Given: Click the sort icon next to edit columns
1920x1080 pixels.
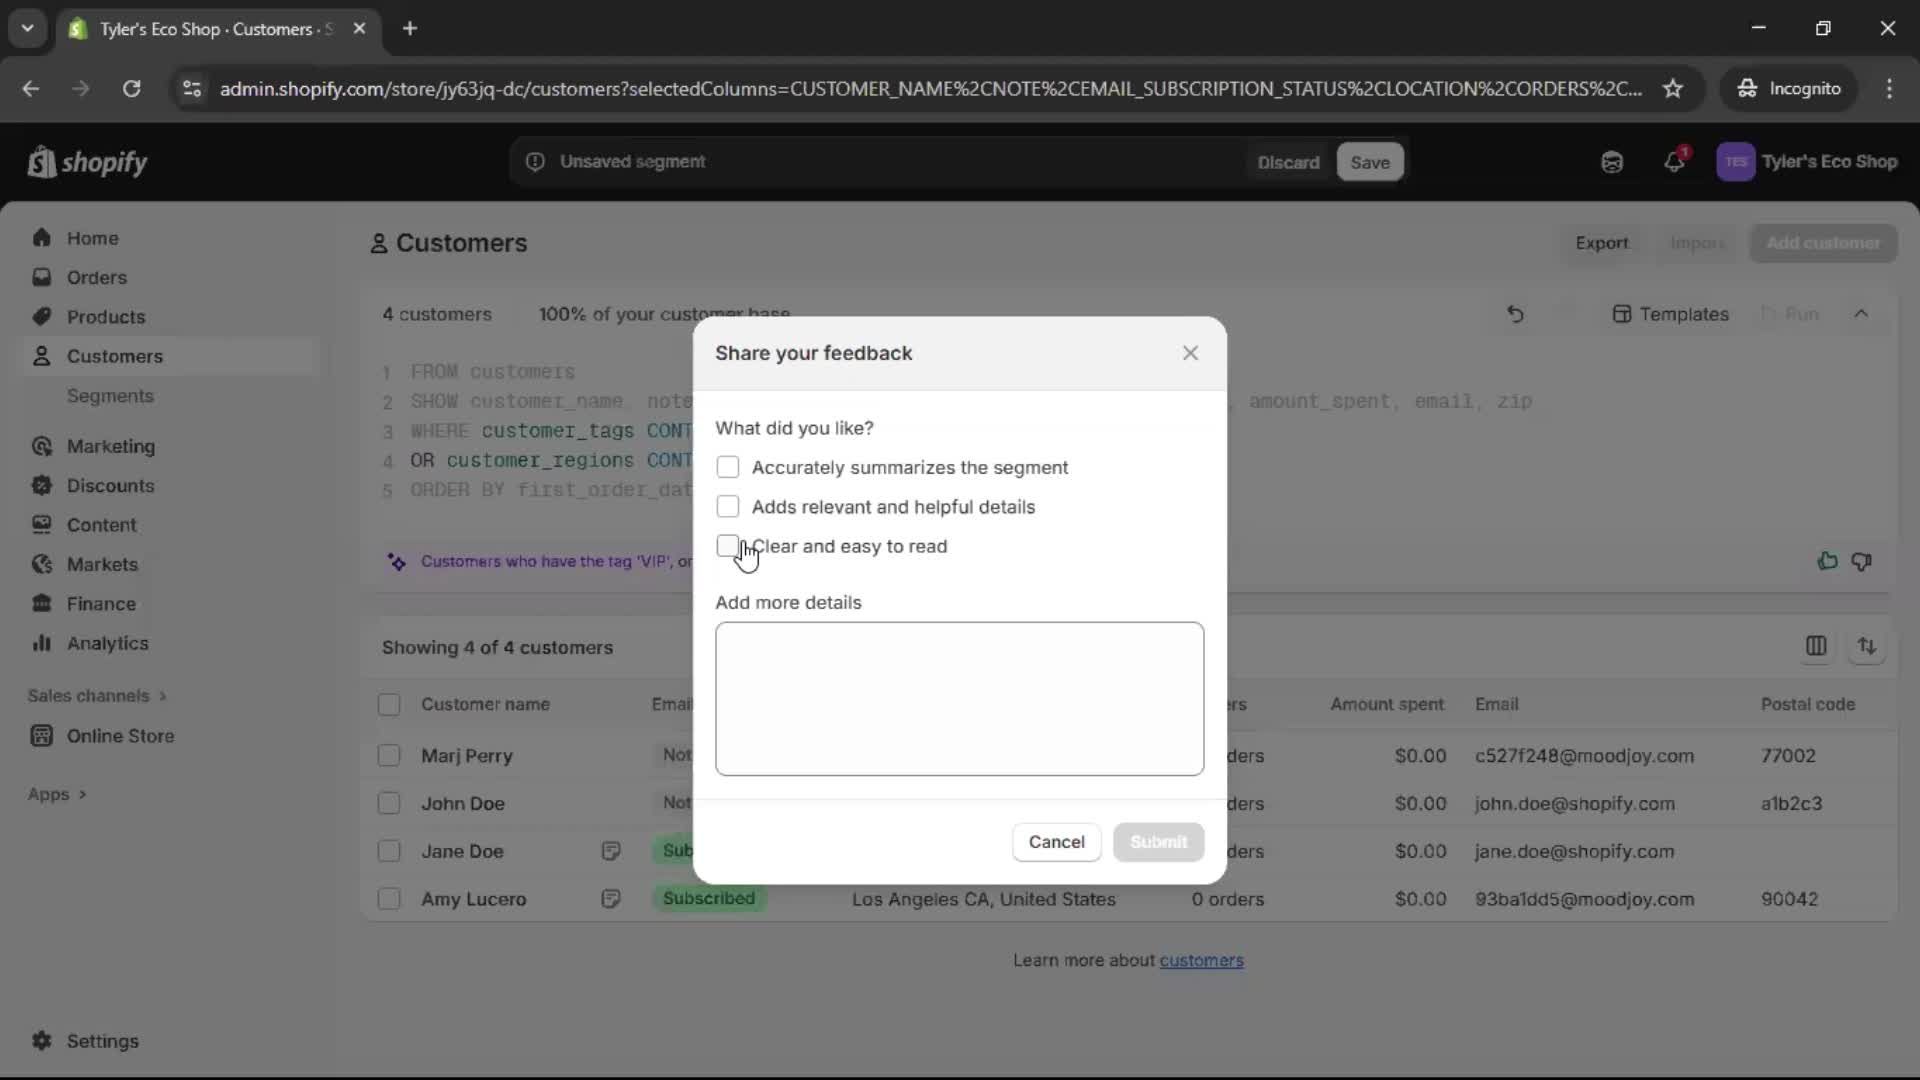Looking at the screenshot, I should click(x=1868, y=646).
